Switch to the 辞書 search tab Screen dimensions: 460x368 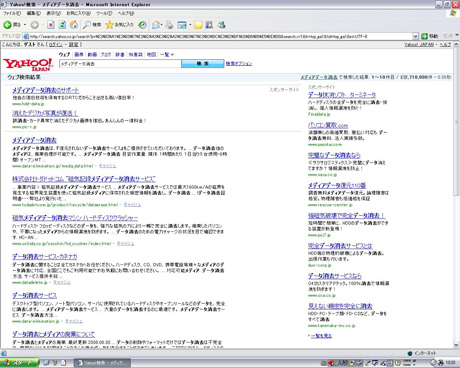tap(120, 55)
